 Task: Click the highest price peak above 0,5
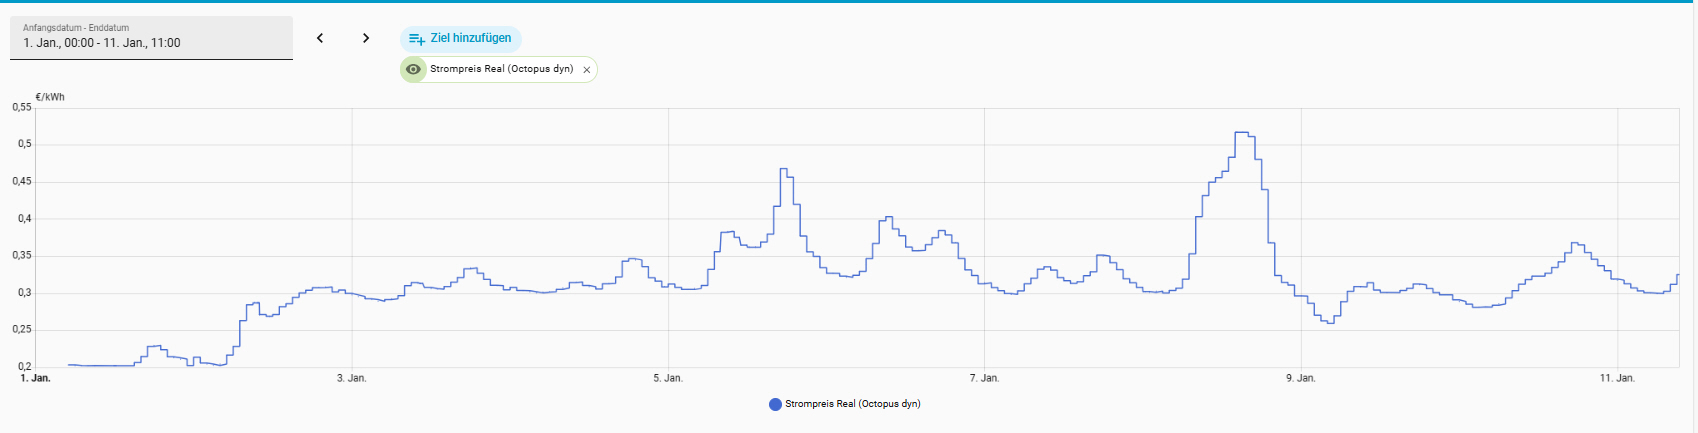pyautogui.click(x=1243, y=133)
